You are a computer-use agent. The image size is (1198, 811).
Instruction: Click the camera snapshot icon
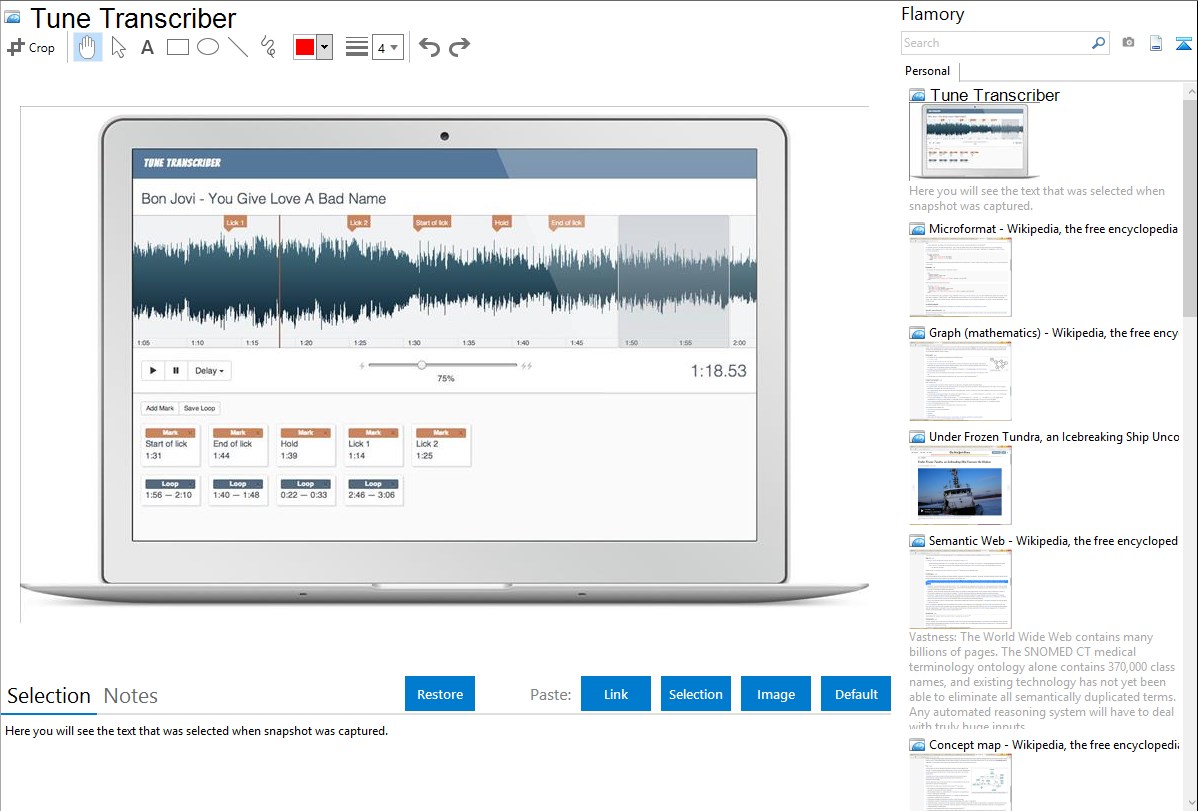click(1128, 43)
